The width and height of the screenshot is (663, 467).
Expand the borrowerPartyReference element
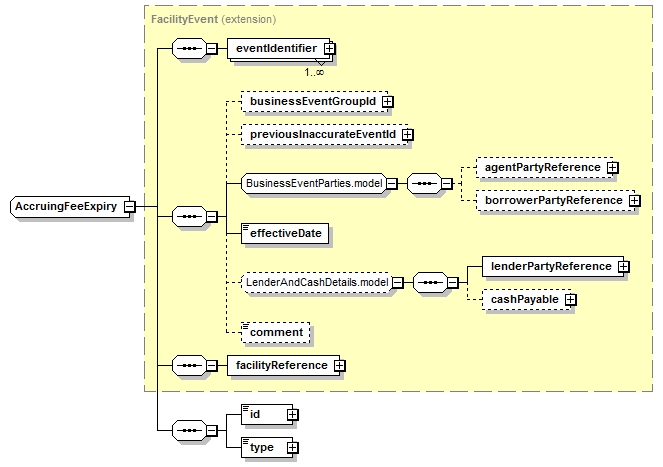click(634, 201)
